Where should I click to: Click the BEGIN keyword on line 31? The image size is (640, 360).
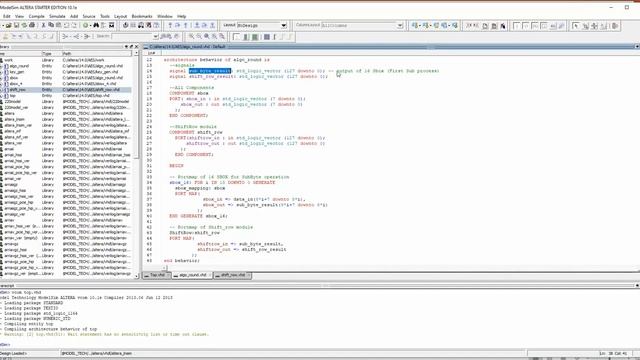click(176, 166)
